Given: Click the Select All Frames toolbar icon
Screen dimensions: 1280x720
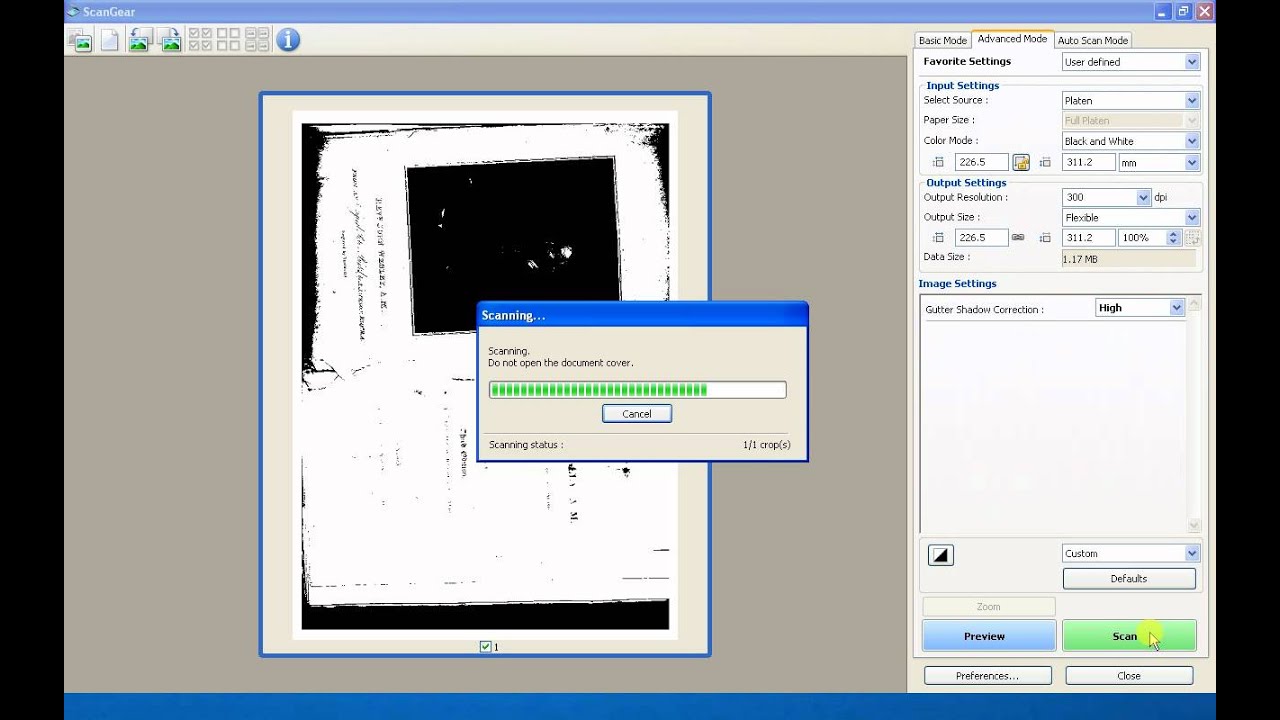Looking at the screenshot, I should 256,40.
